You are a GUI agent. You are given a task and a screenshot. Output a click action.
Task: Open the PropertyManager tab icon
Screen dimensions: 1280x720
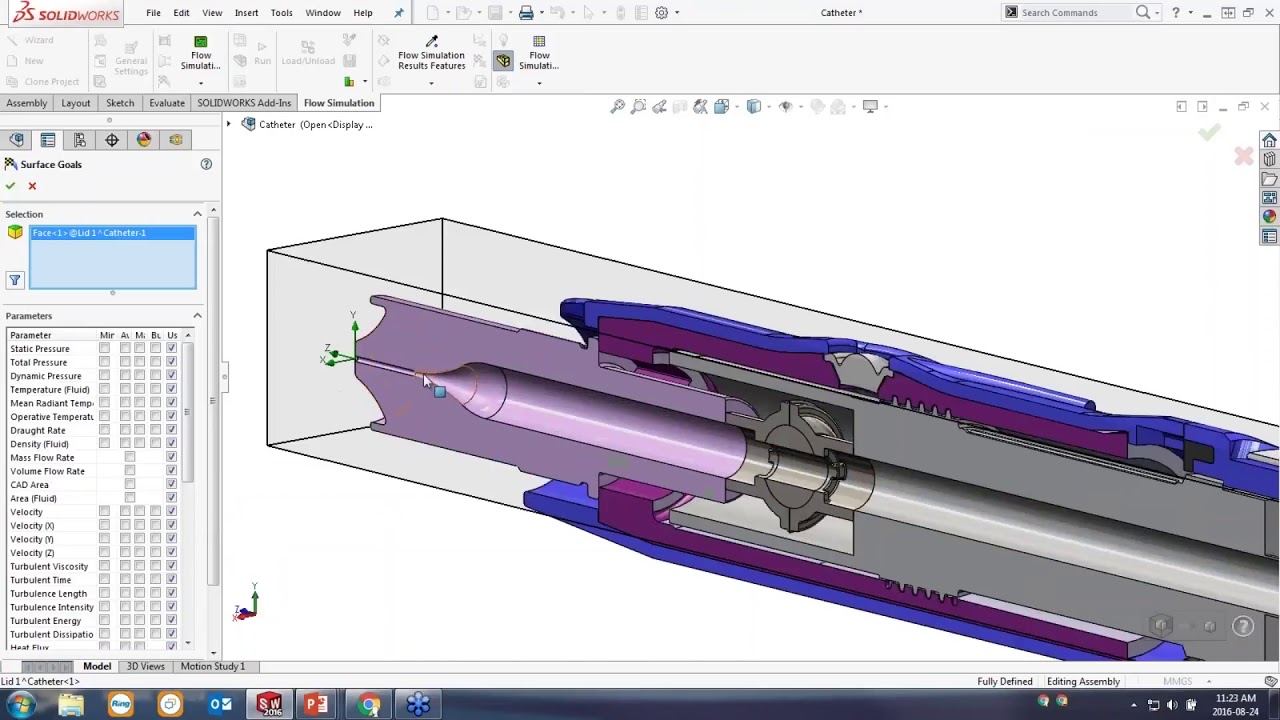tap(48, 140)
